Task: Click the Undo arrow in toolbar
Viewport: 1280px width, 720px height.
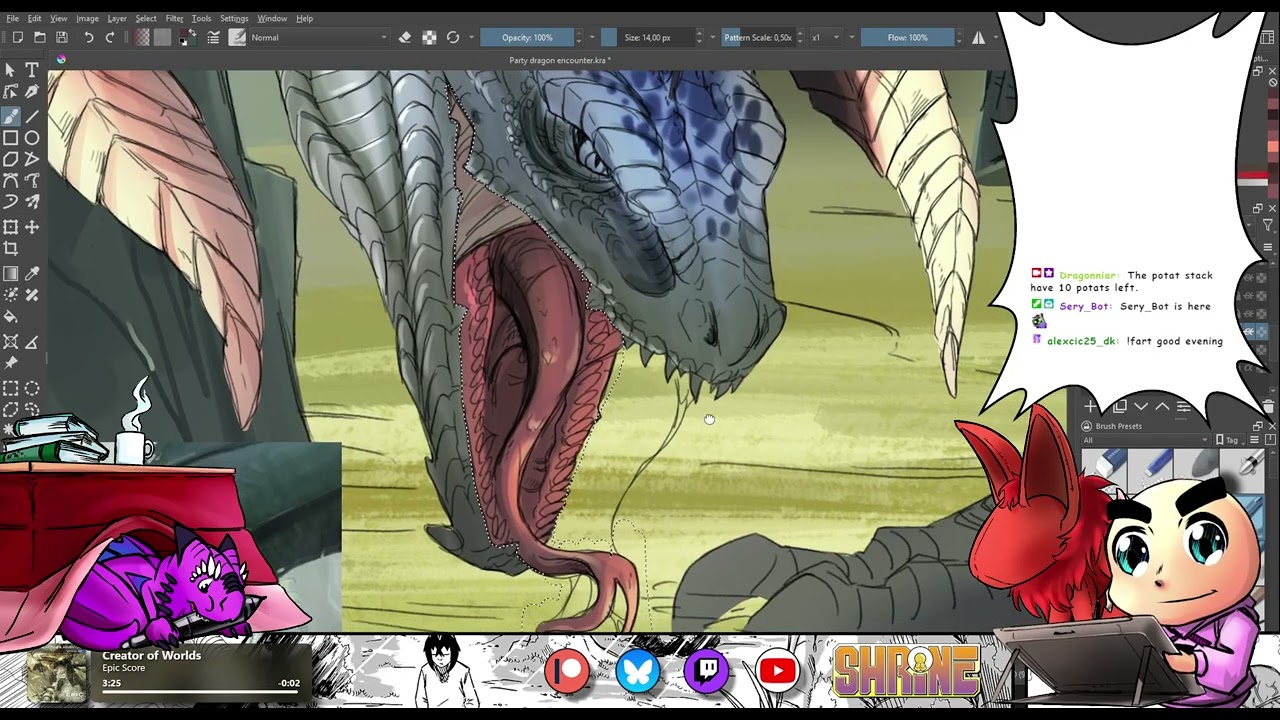Action: pos(88,37)
